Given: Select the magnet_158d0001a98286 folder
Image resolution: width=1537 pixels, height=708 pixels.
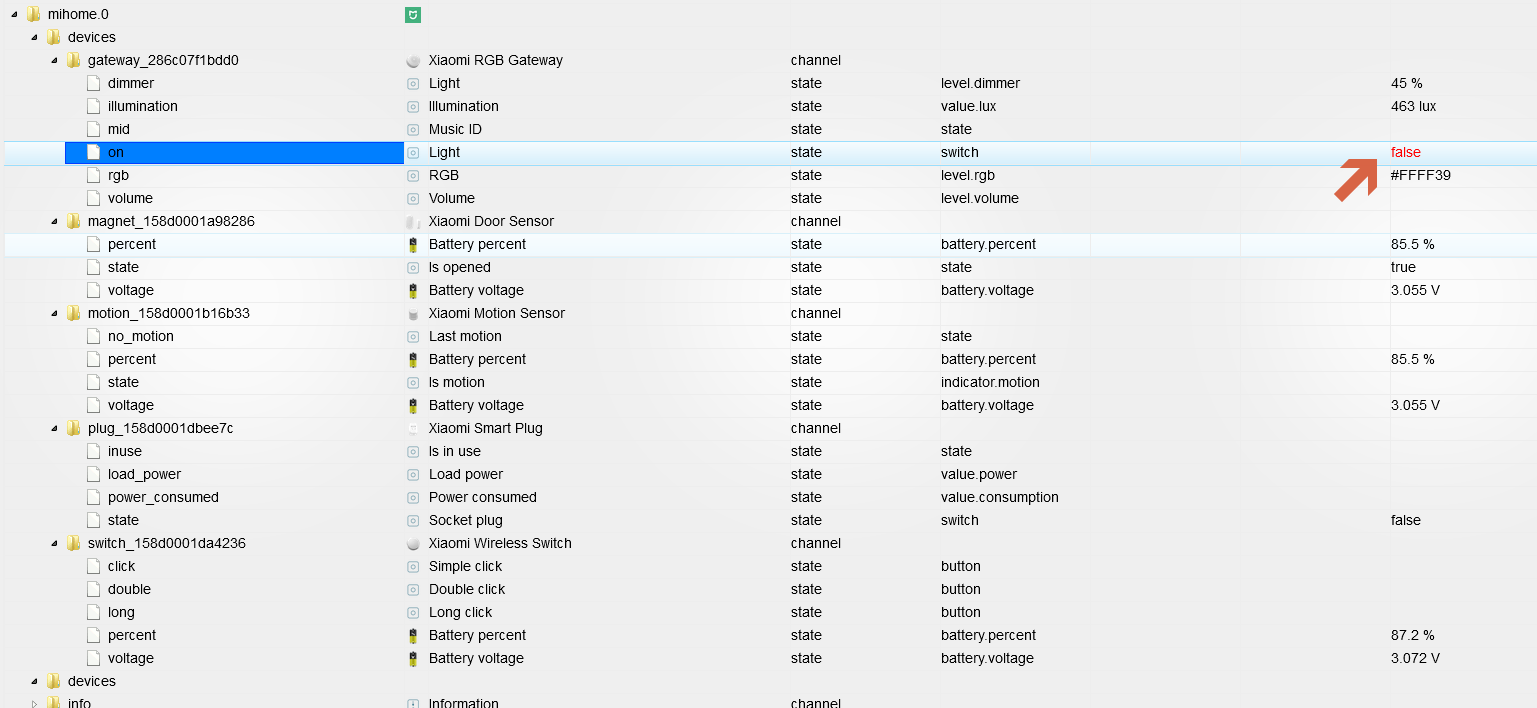Looking at the screenshot, I should click(171, 221).
